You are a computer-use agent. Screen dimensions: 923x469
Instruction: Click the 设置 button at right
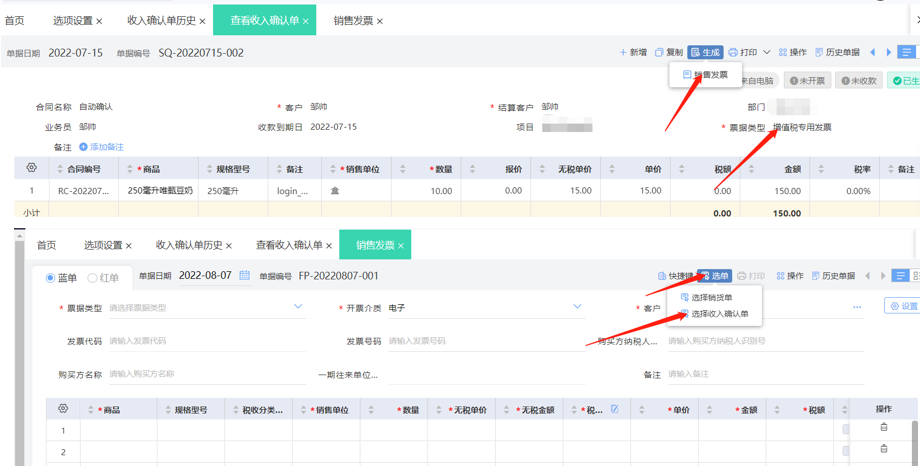coord(901,306)
